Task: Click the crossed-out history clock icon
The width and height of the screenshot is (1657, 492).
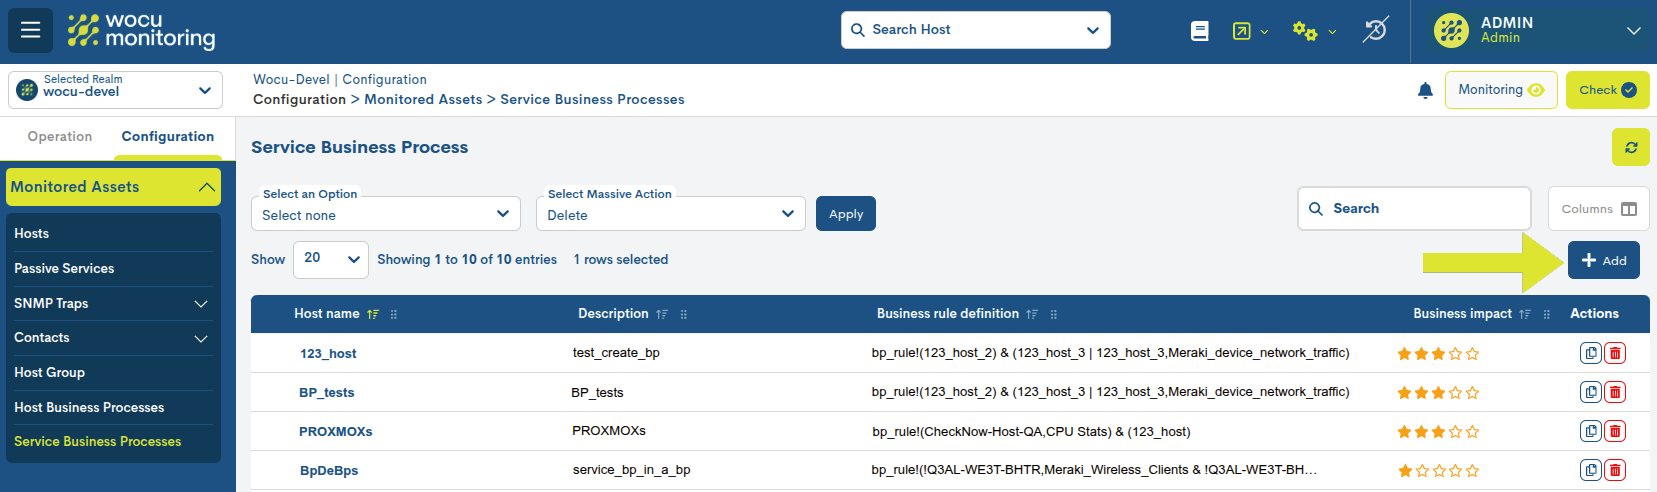Action: click(1375, 30)
